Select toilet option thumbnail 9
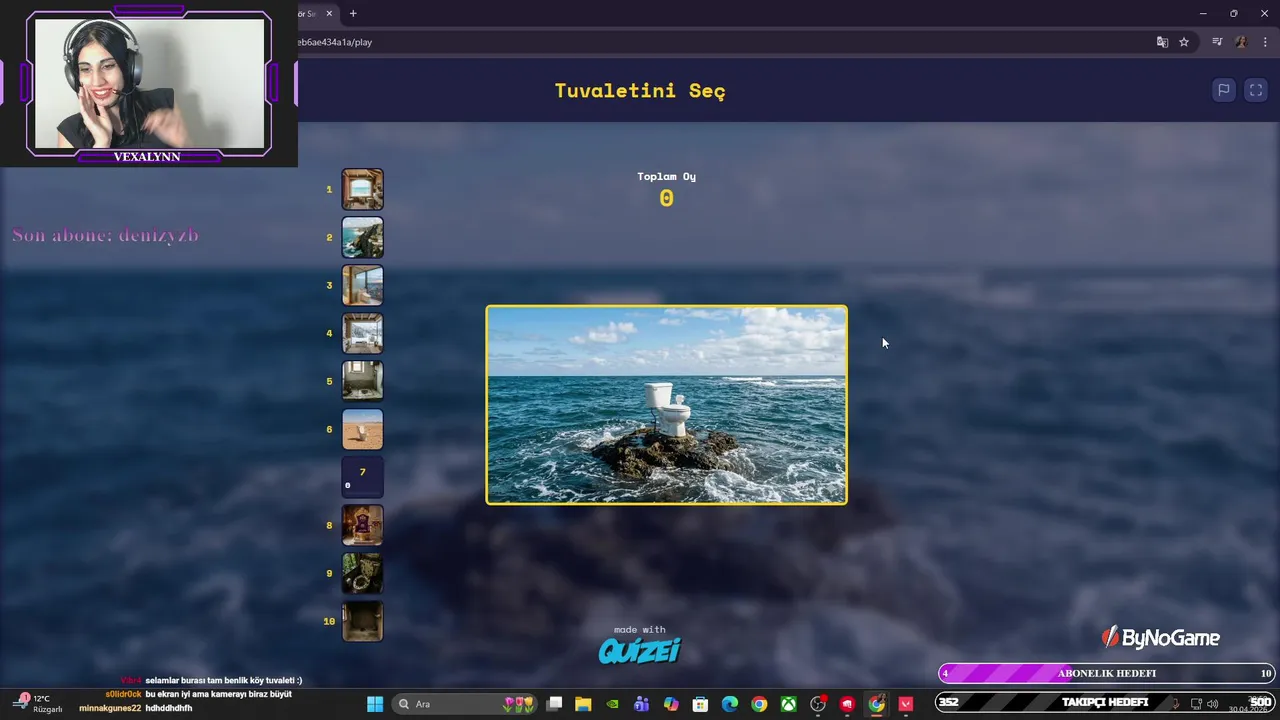 (362, 573)
